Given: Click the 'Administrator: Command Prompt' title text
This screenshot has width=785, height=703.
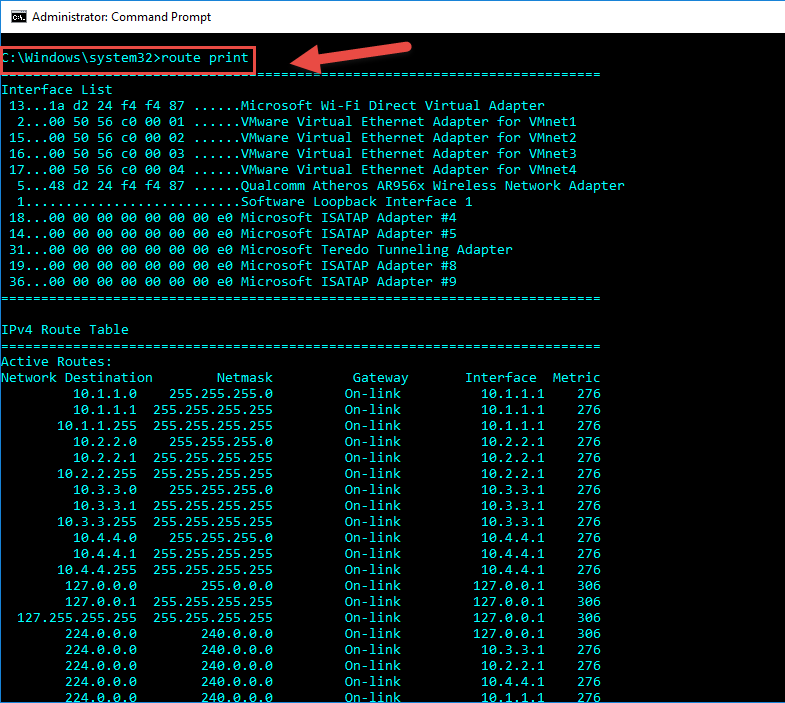Looking at the screenshot, I should pos(122,17).
